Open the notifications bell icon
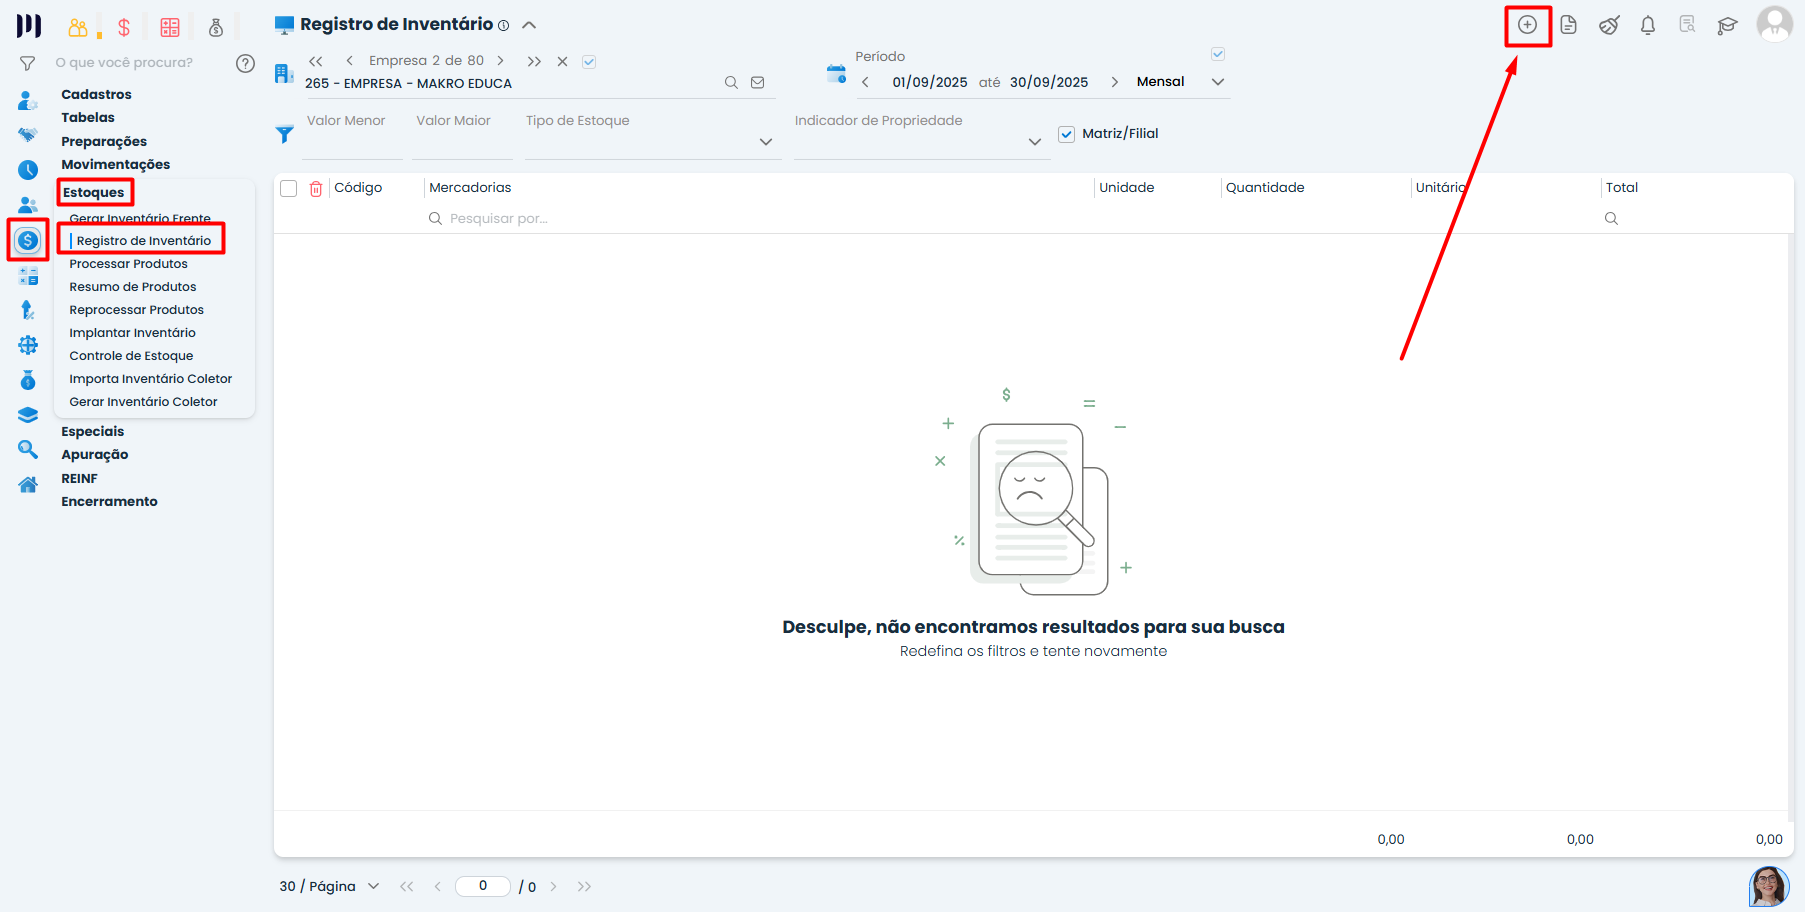 pyautogui.click(x=1648, y=25)
